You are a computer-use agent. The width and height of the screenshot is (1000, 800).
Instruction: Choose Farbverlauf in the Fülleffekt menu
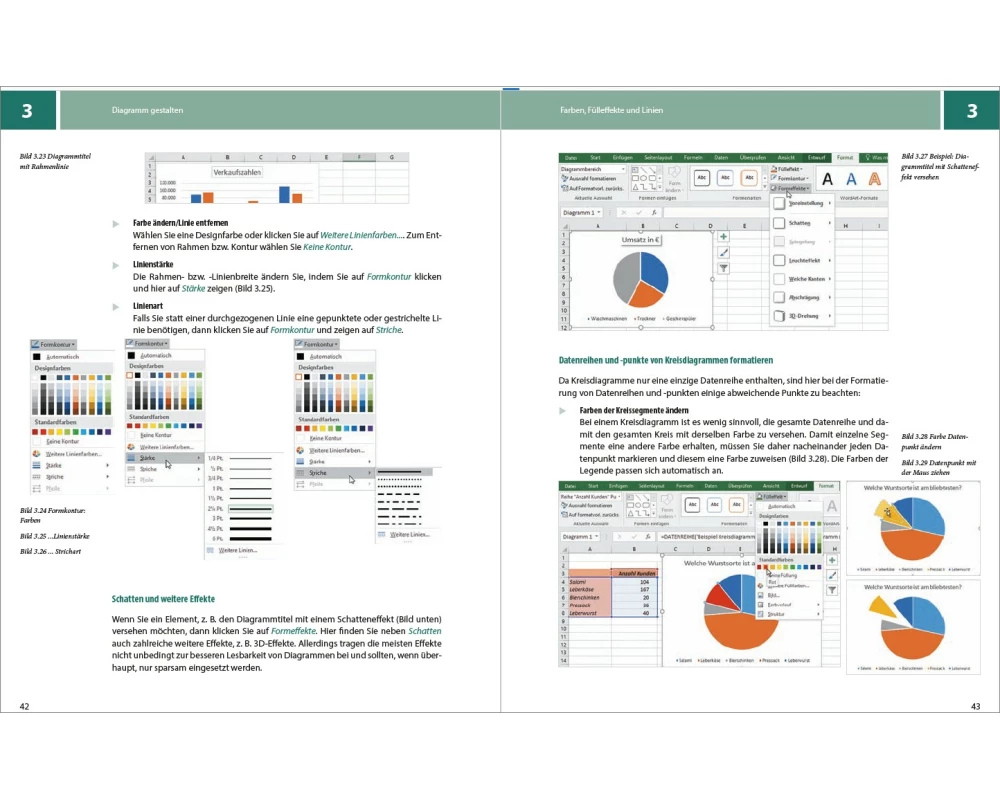pos(780,604)
